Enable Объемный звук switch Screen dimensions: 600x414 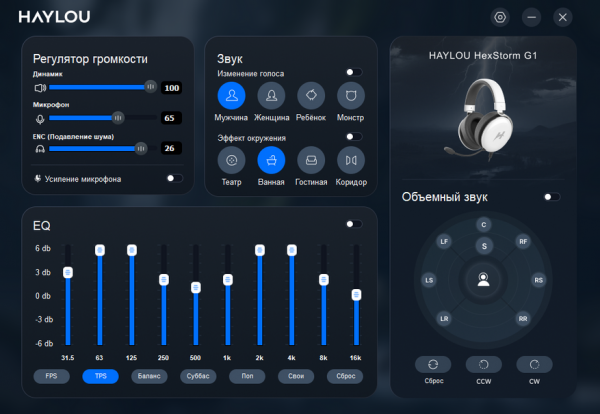point(552,197)
